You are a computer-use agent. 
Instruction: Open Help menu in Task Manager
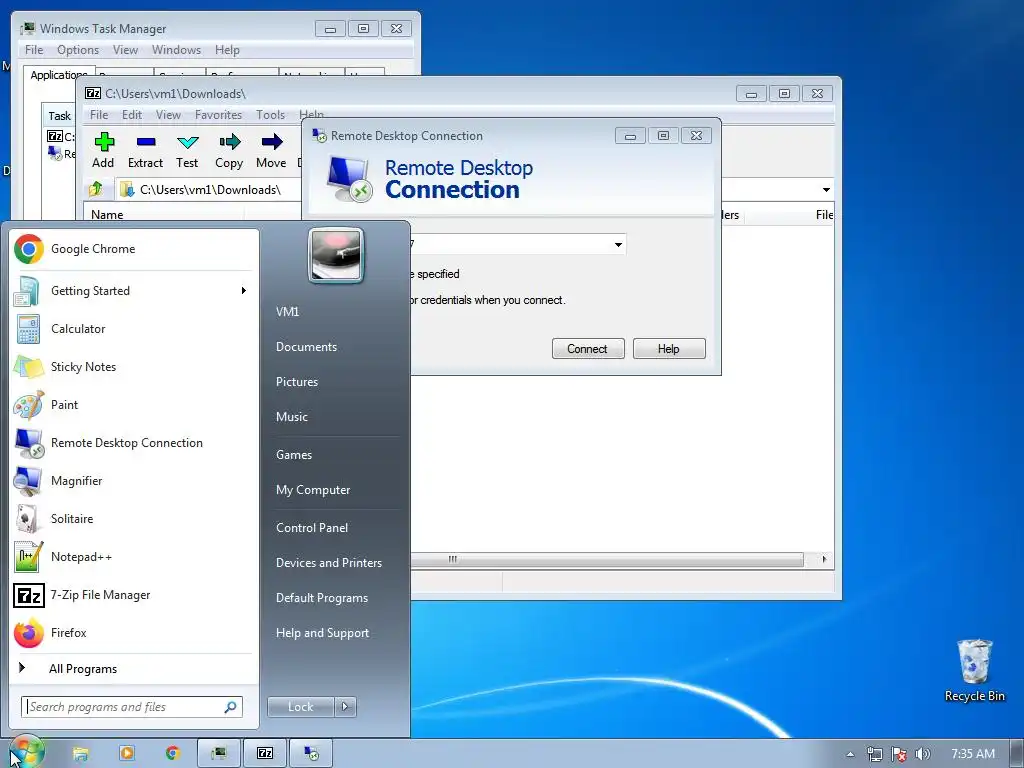coord(227,50)
